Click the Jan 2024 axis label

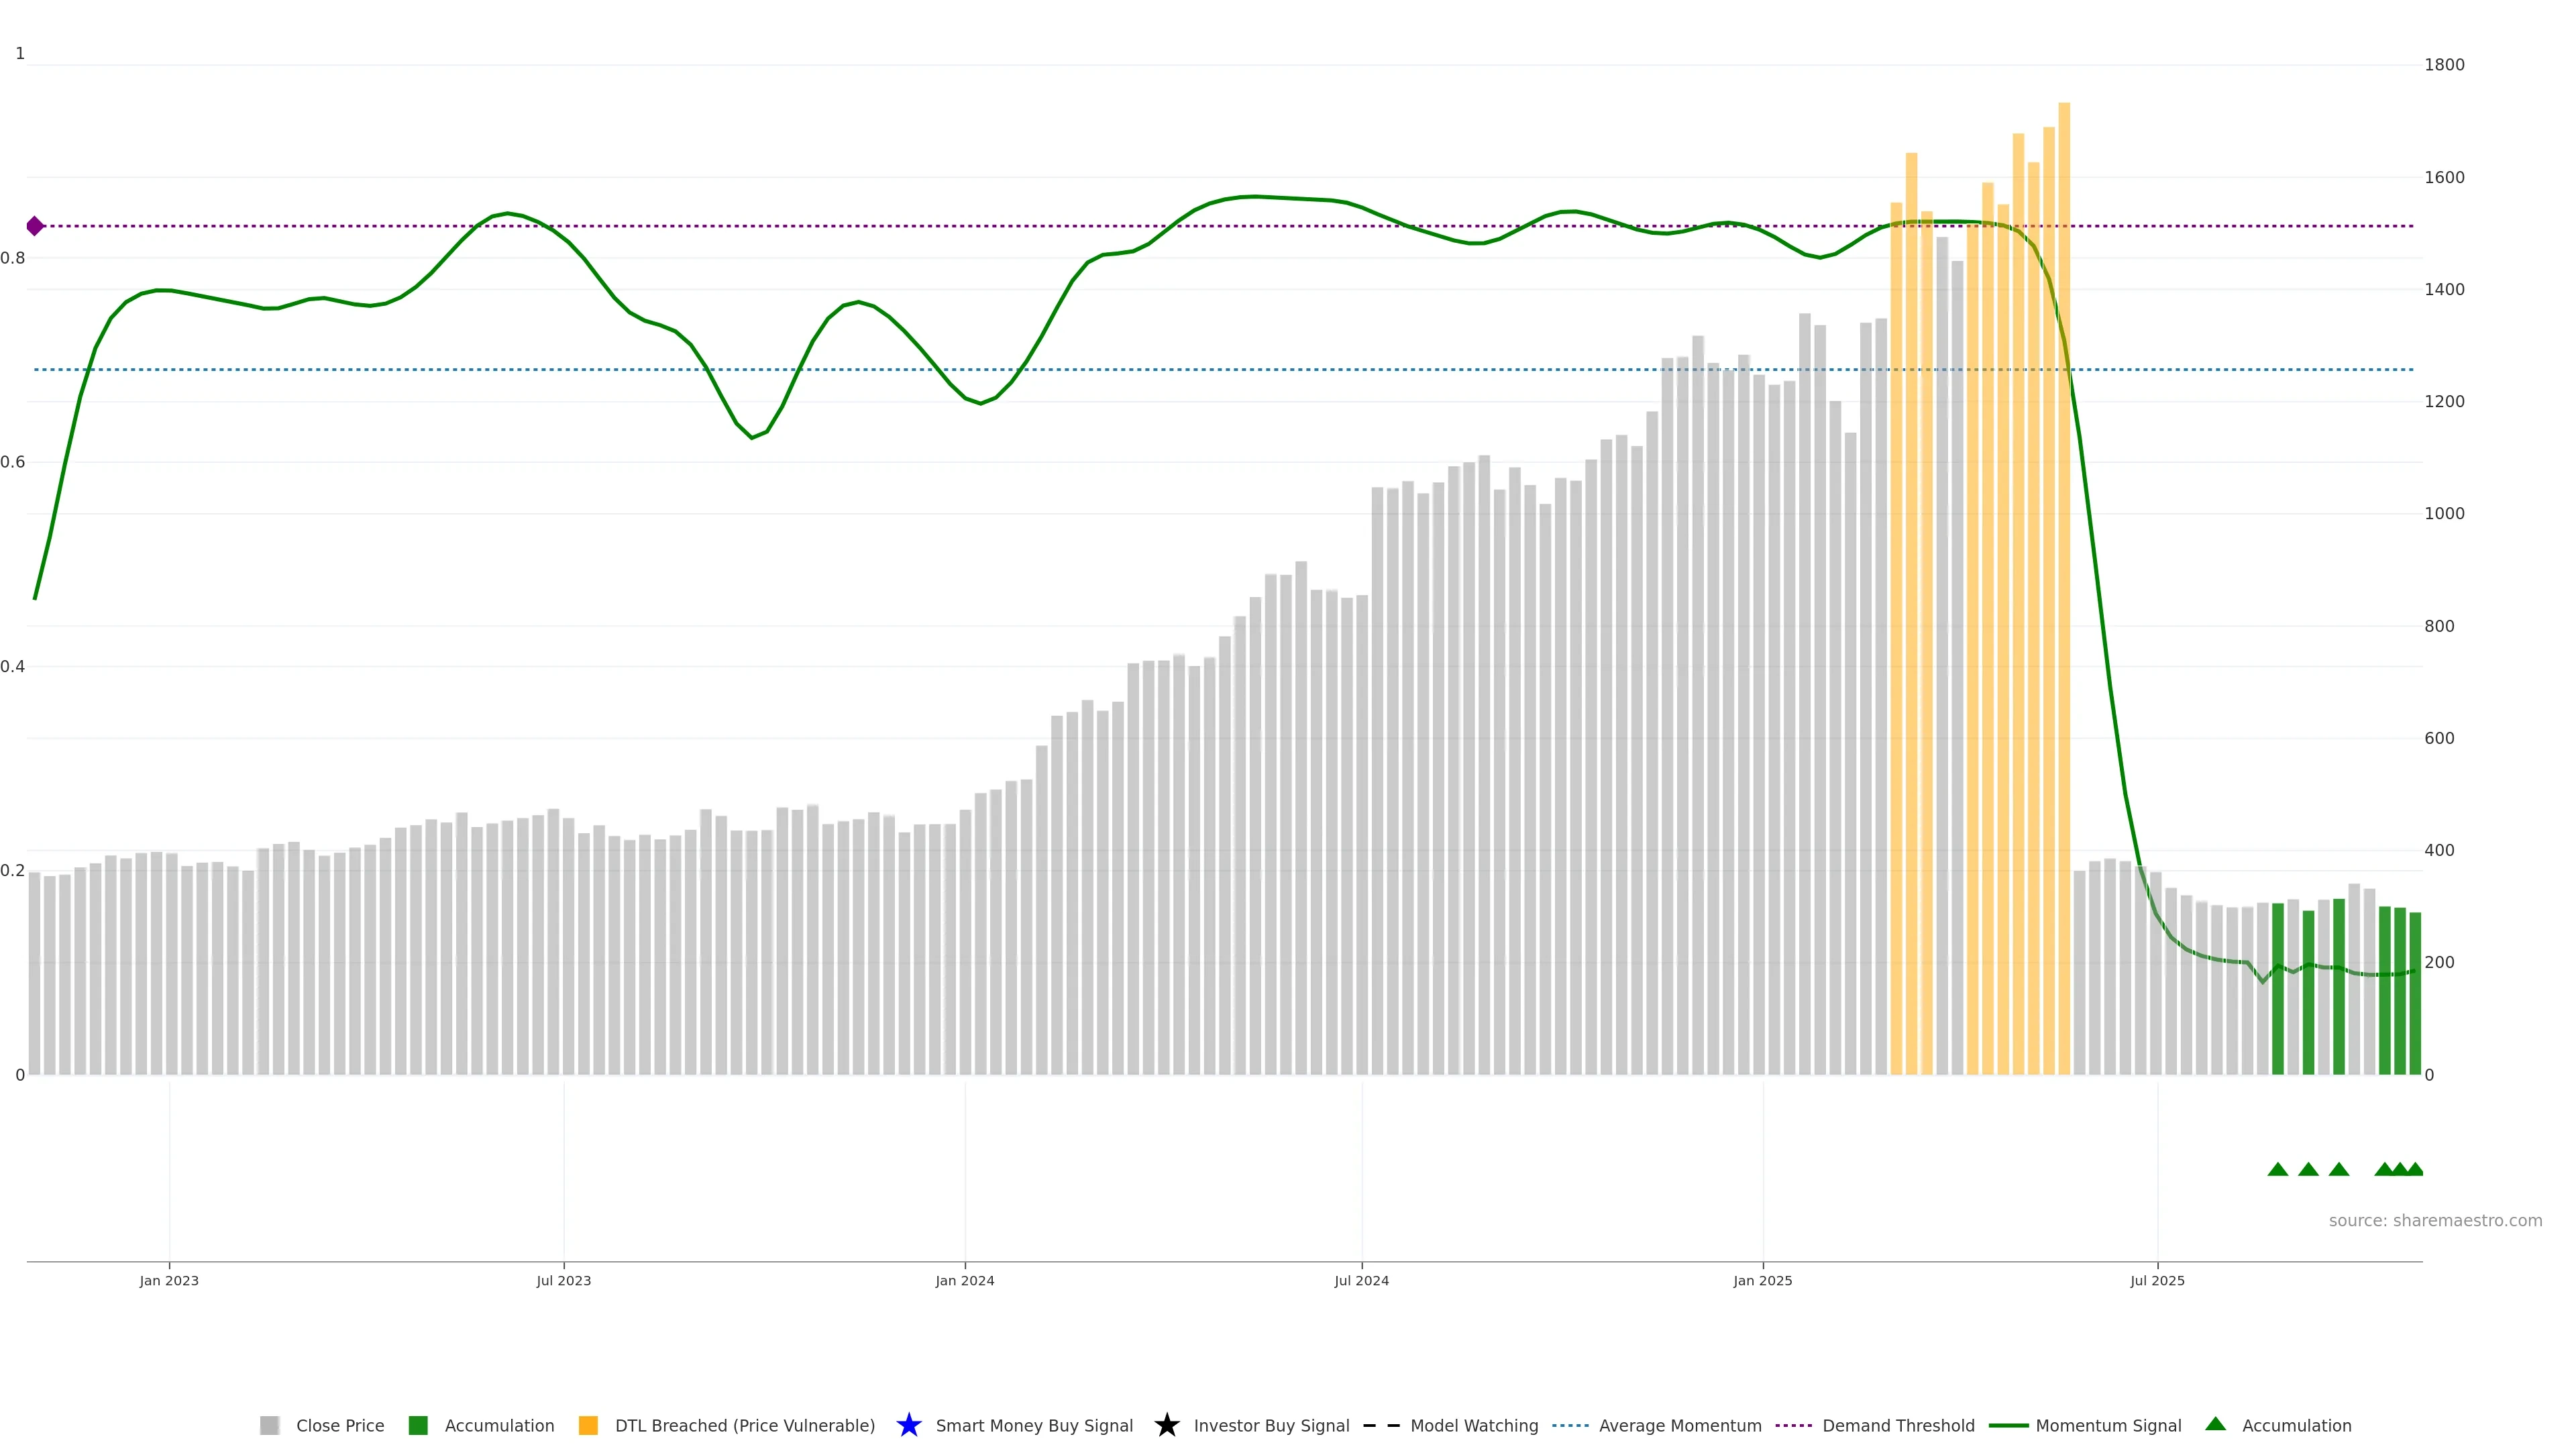tap(964, 1280)
